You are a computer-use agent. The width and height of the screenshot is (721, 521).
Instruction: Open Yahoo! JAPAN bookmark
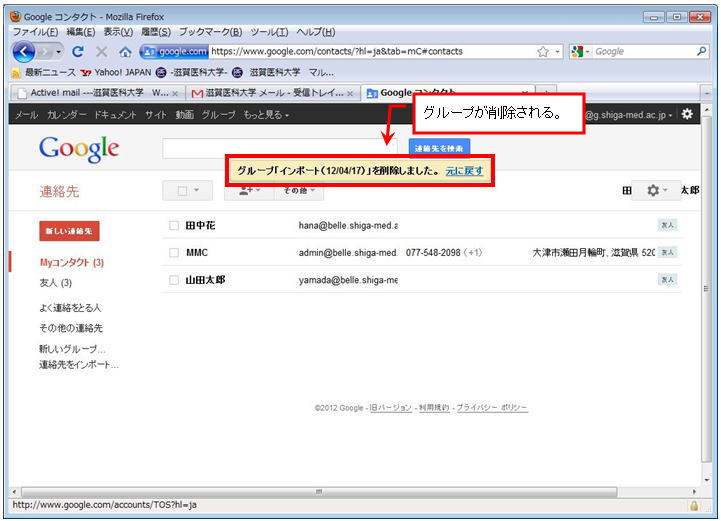tap(116, 73)
